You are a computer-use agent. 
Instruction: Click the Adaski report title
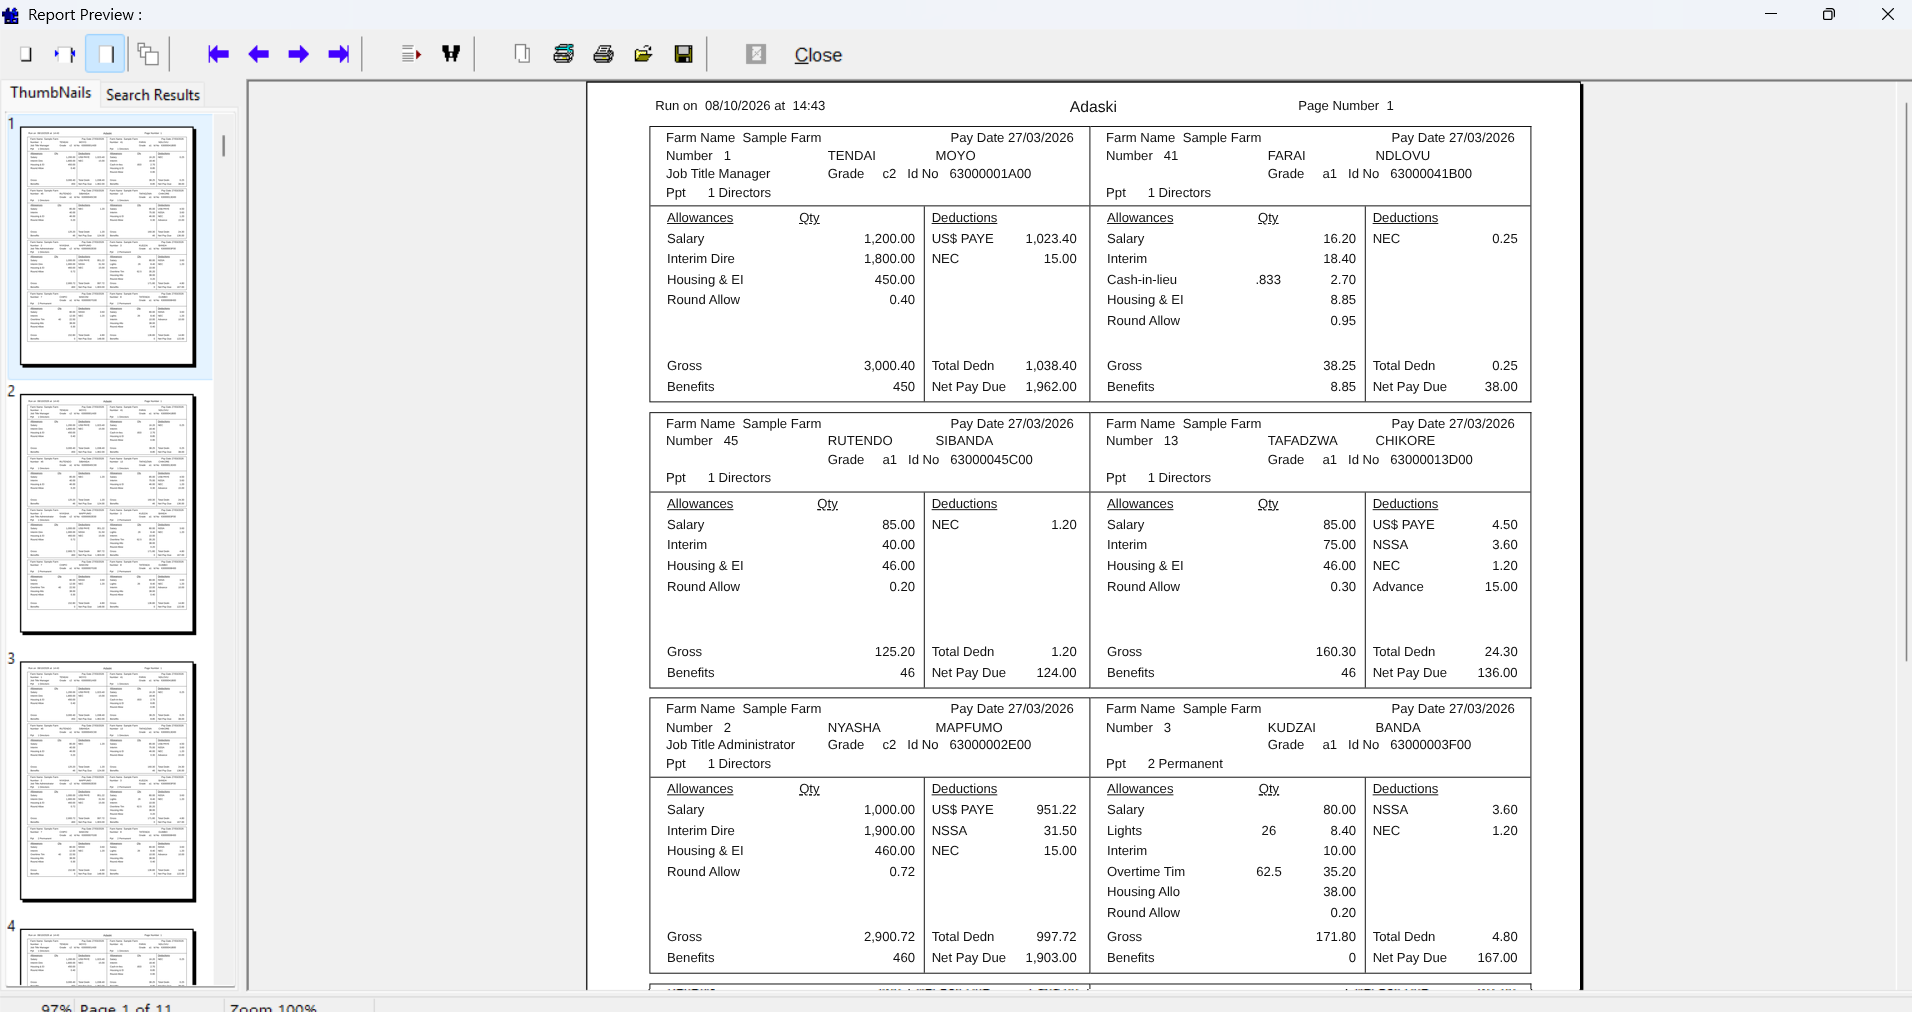pyautogui.click(x=1093, y=107)
